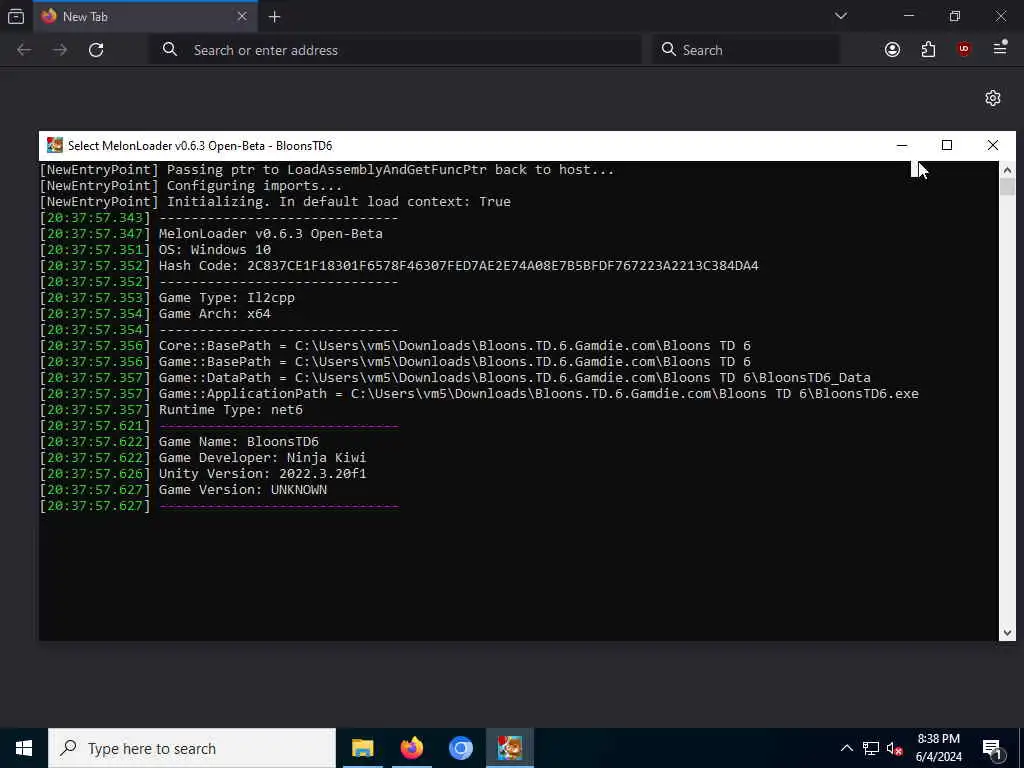Focus the Search or enter address bar
Viewport: 1024px width, 768px height.
[396, 50]
